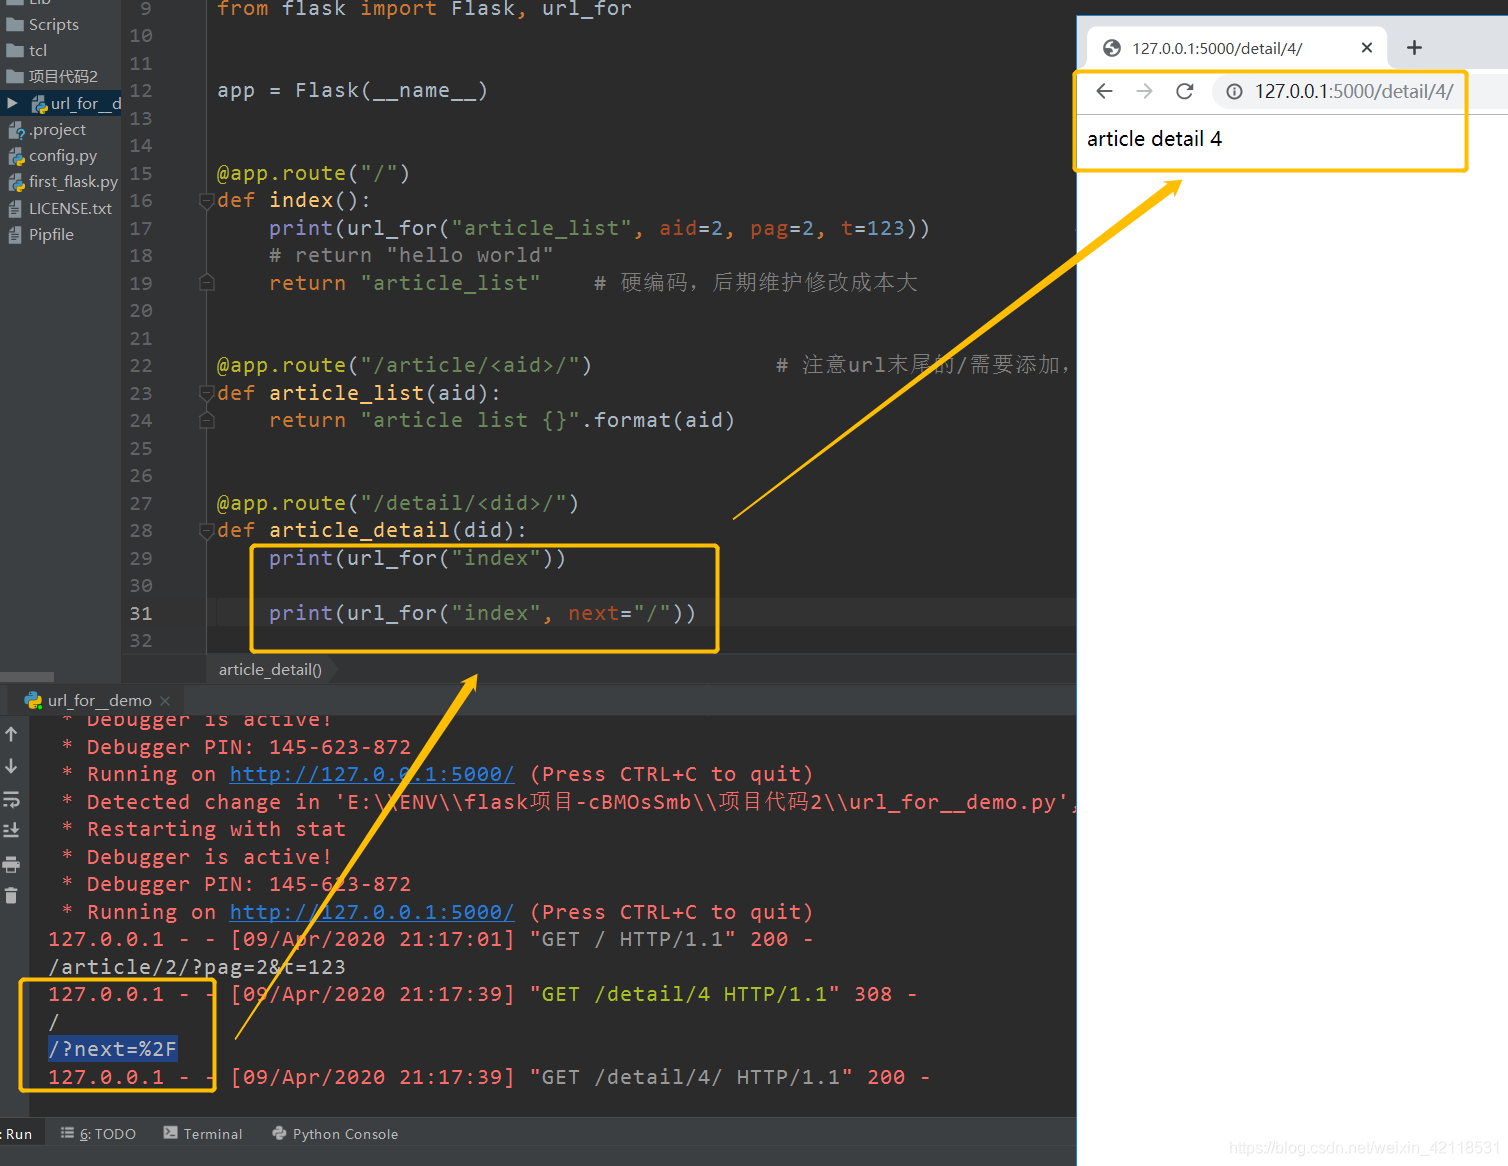Select LICENSE.txt in project tree

coord(60,208)
